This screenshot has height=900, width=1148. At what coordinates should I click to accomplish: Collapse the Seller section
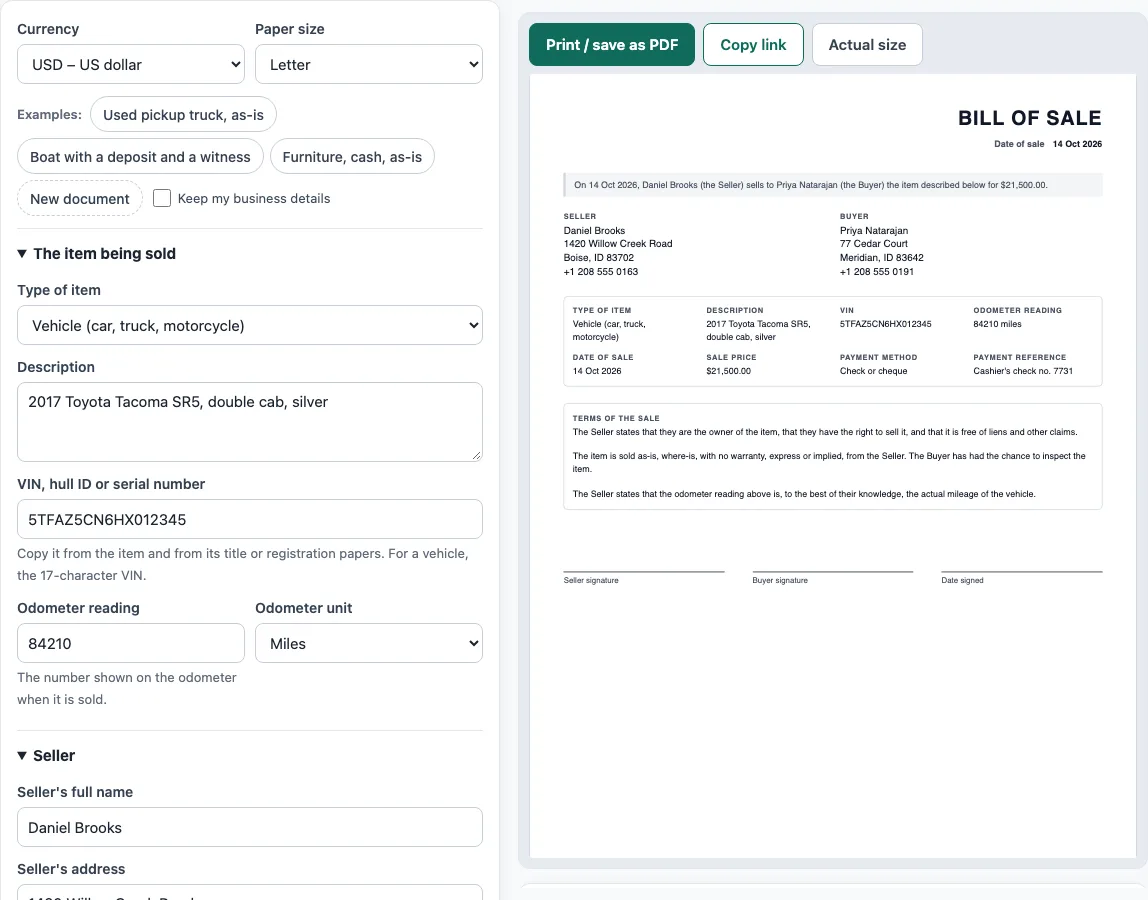[x=46, y=756]
